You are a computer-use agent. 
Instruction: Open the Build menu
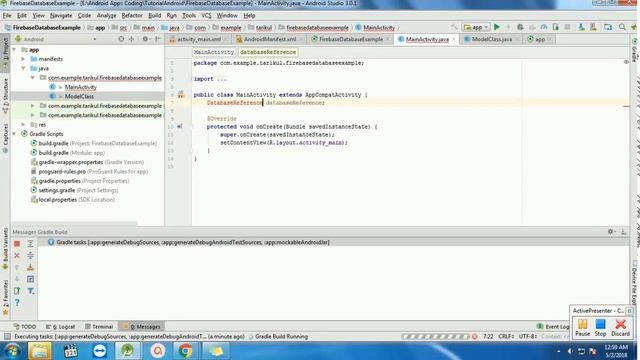click(x=154, y=16)
